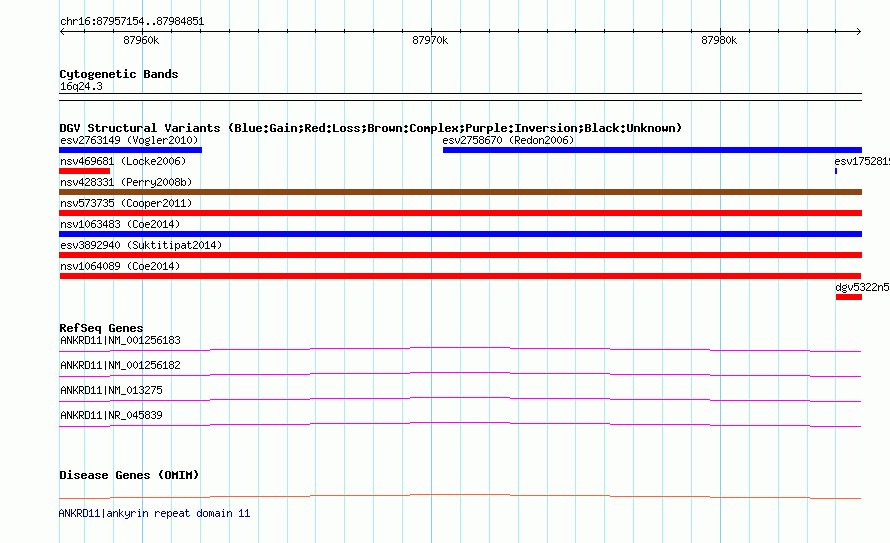This screenshot has width=890, height=543.
Task: Open ANKRD11|ankyrin repeat domain 11 link
Action: (154, 513)
